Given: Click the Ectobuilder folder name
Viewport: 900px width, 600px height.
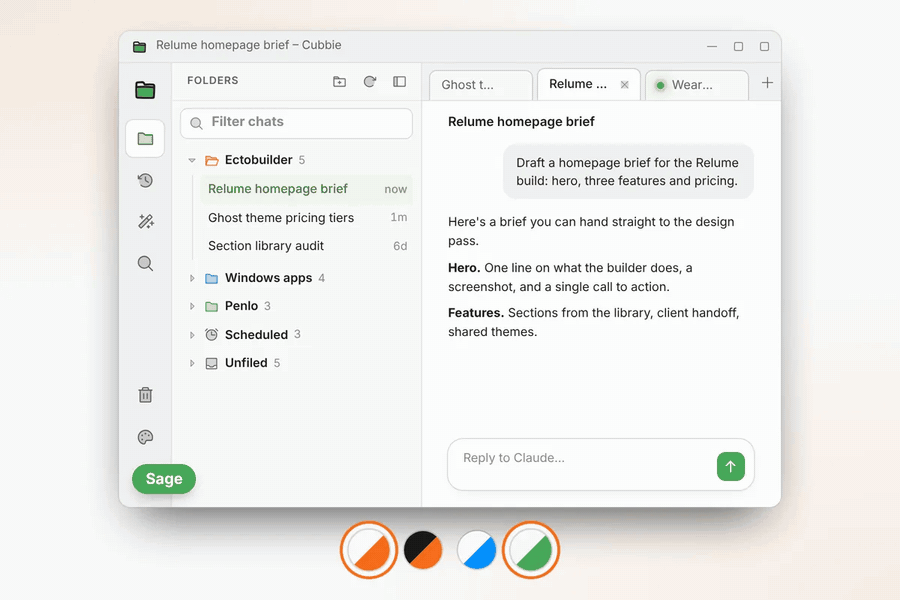Looking at the screenshot, I should (x=258, y=160).
